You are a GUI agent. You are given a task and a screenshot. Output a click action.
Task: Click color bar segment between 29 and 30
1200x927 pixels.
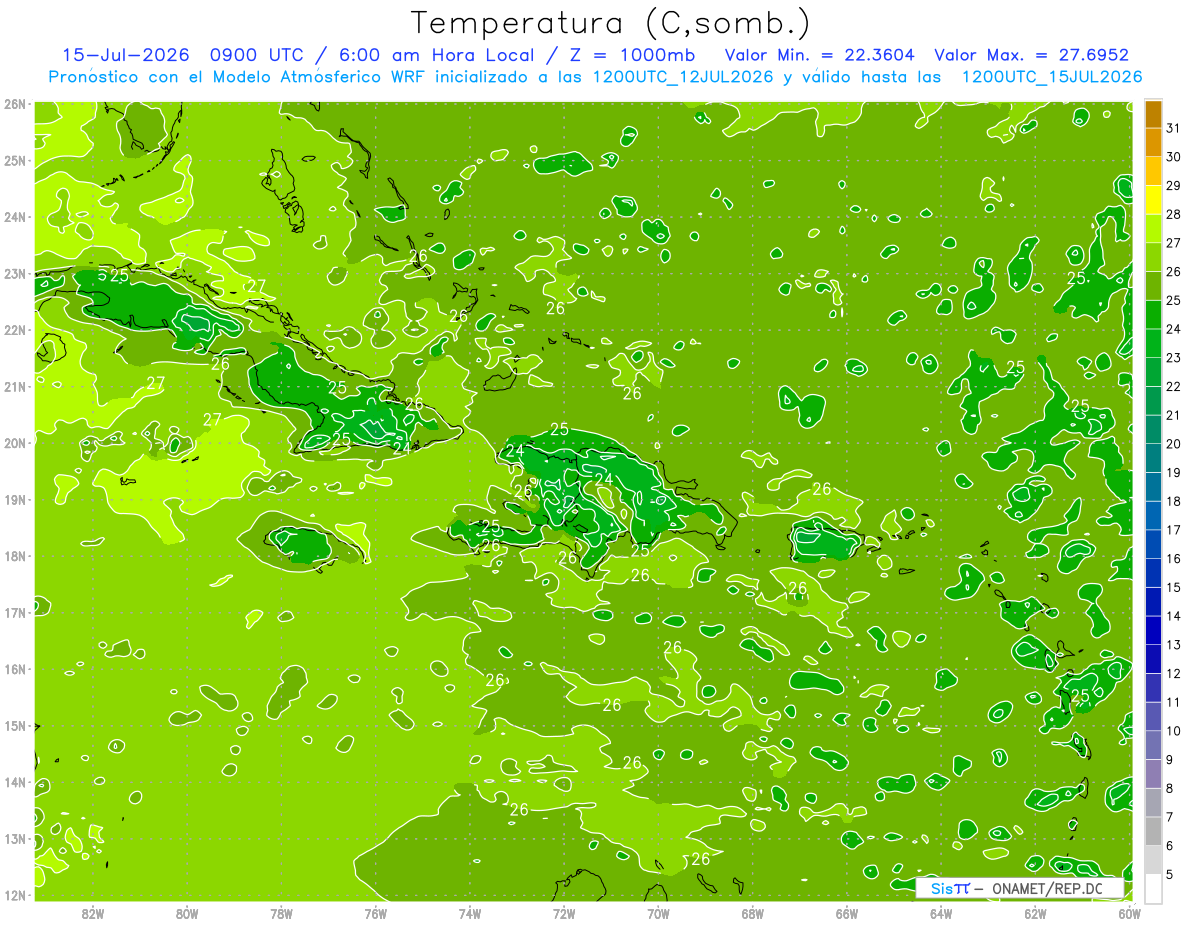1153,171
